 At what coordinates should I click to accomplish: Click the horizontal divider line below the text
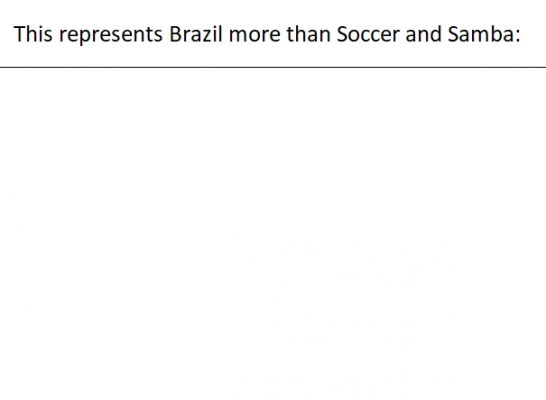[x=273, y=67]
